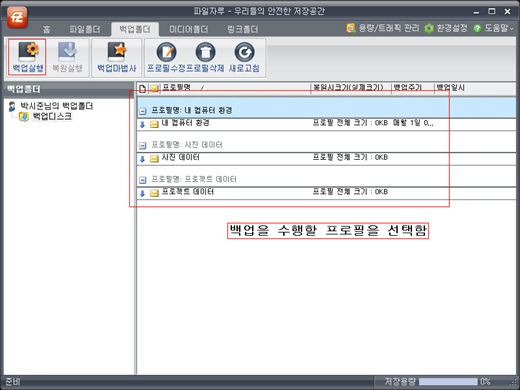Image resolution: width=520 pixels, height=390 pixels.
Task: Click the blue arrow beside 프로젝트 데이터
Action: pos(142,193)
